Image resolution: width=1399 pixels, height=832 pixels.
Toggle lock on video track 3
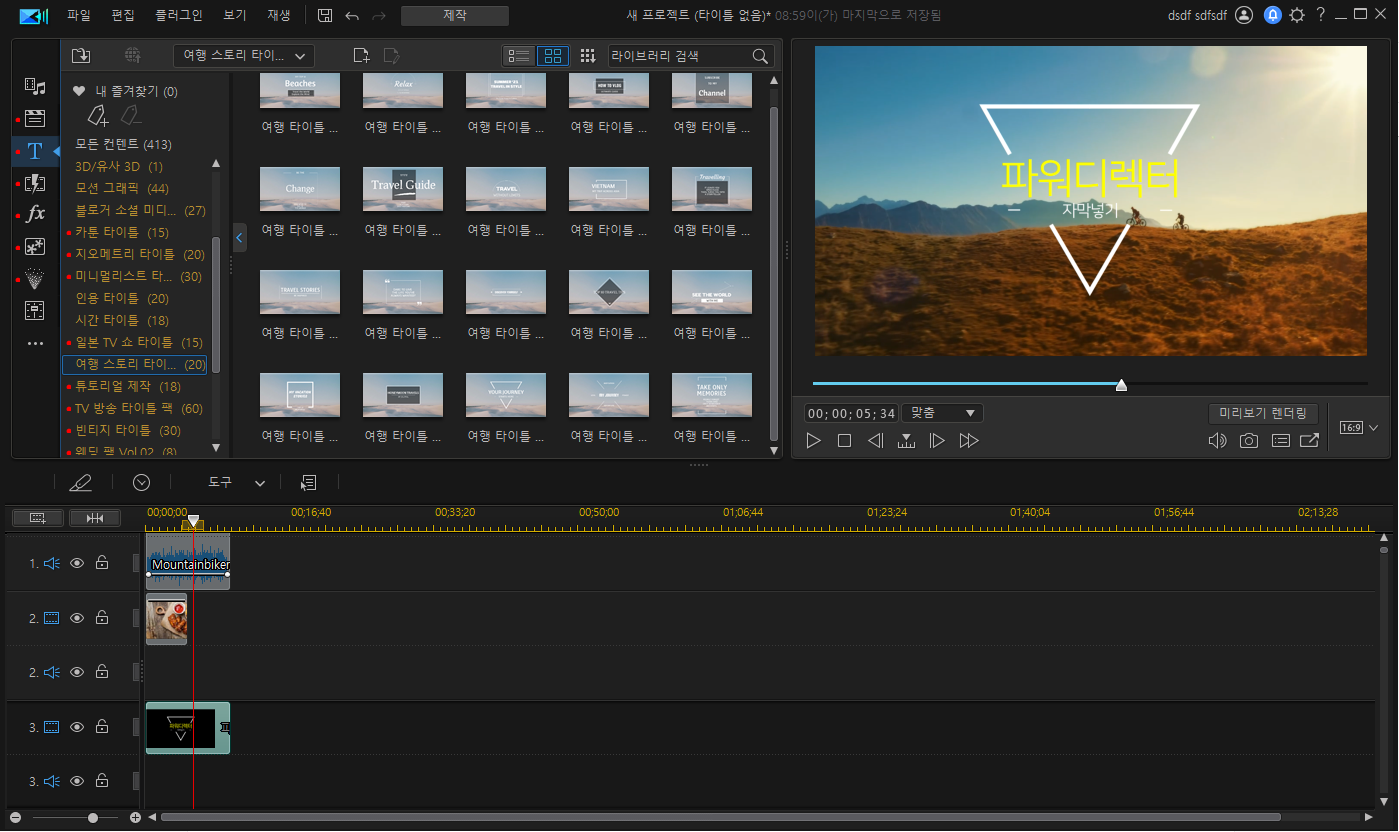tap(102, 727)
